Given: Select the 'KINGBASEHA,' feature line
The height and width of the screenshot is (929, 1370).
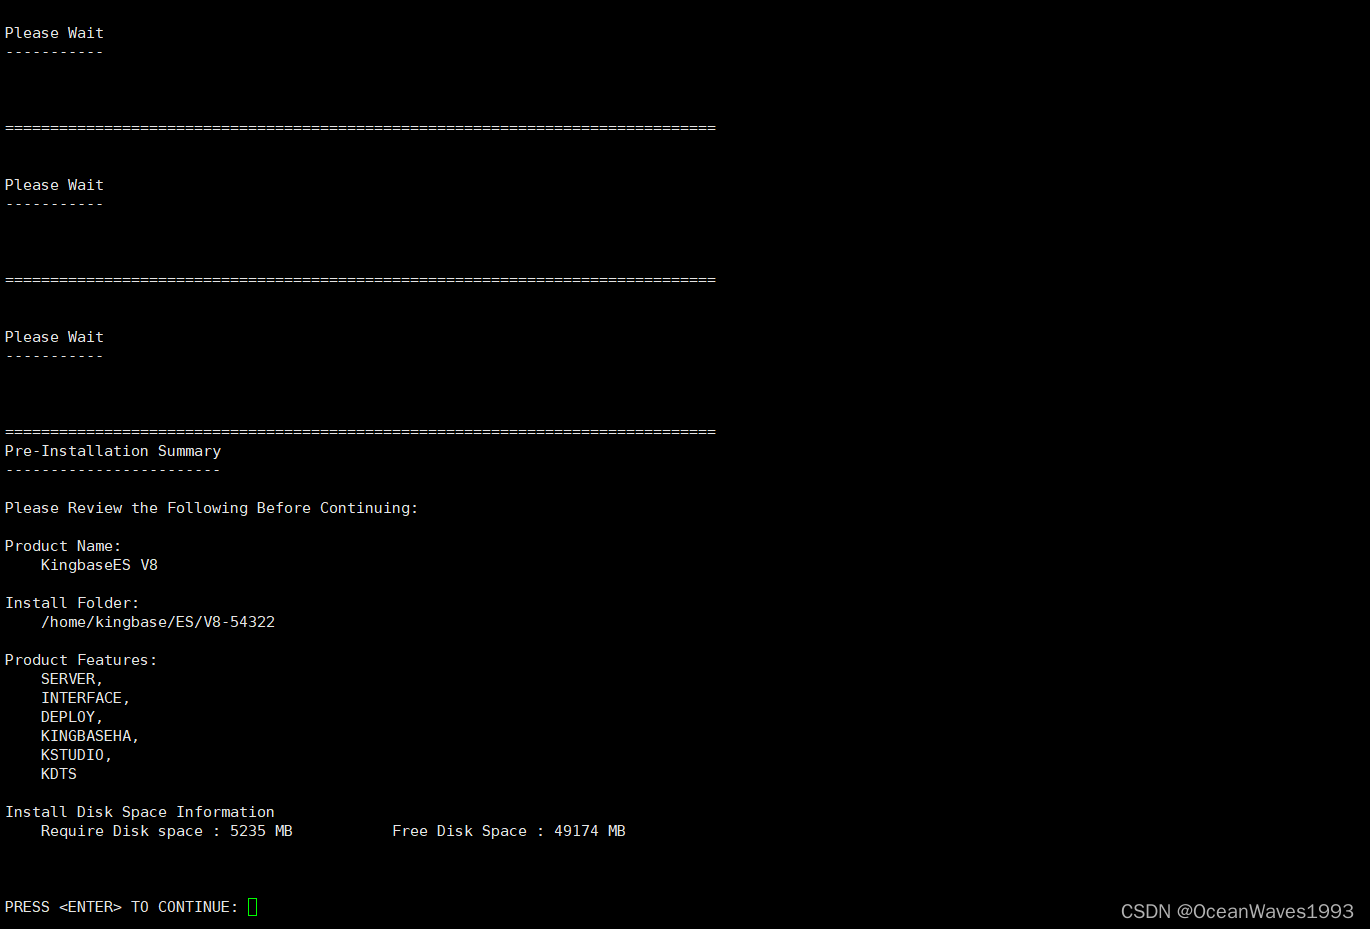Looking at the screenshot, I should tap(90, 736).
